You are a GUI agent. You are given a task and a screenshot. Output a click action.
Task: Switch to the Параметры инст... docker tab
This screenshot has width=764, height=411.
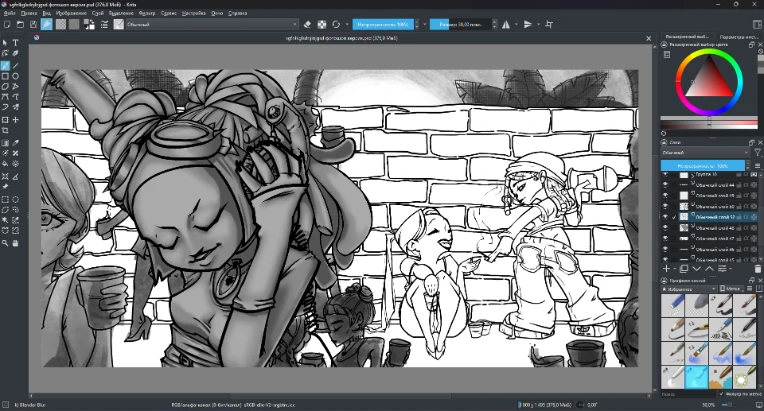pos(738,37)
